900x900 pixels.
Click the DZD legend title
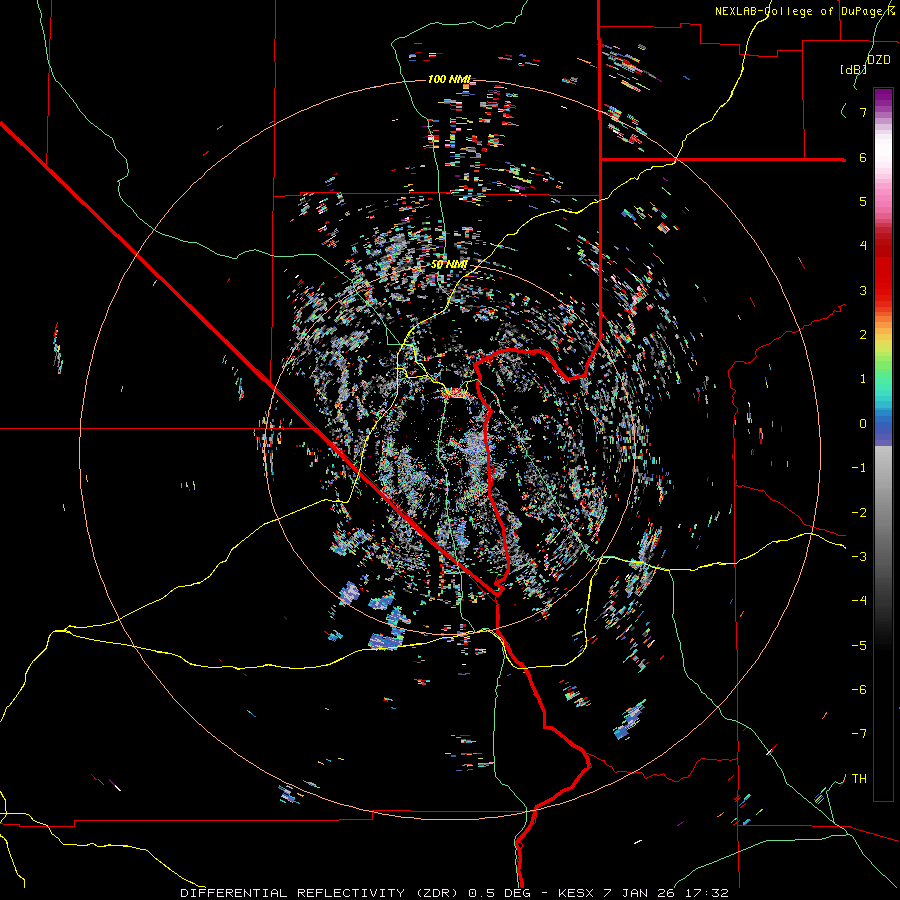(878, 59)
